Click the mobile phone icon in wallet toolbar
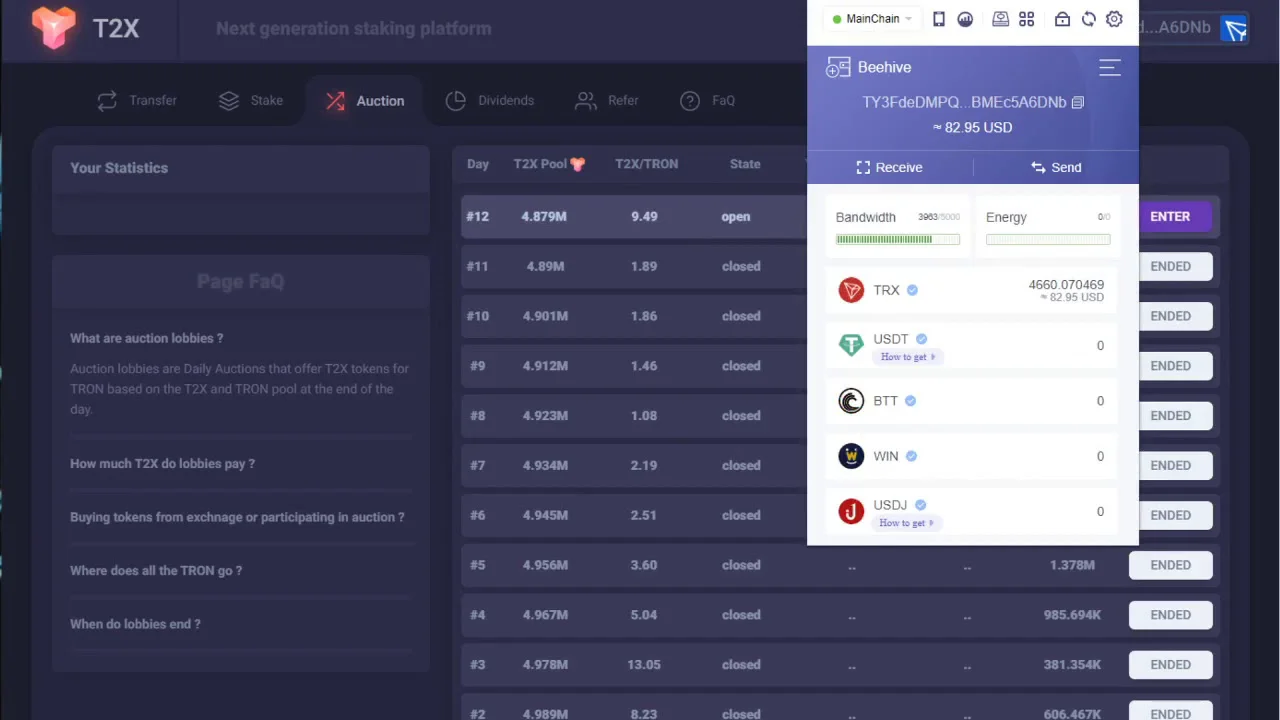This screenshot has width=1280, height=720. [939, 19]
